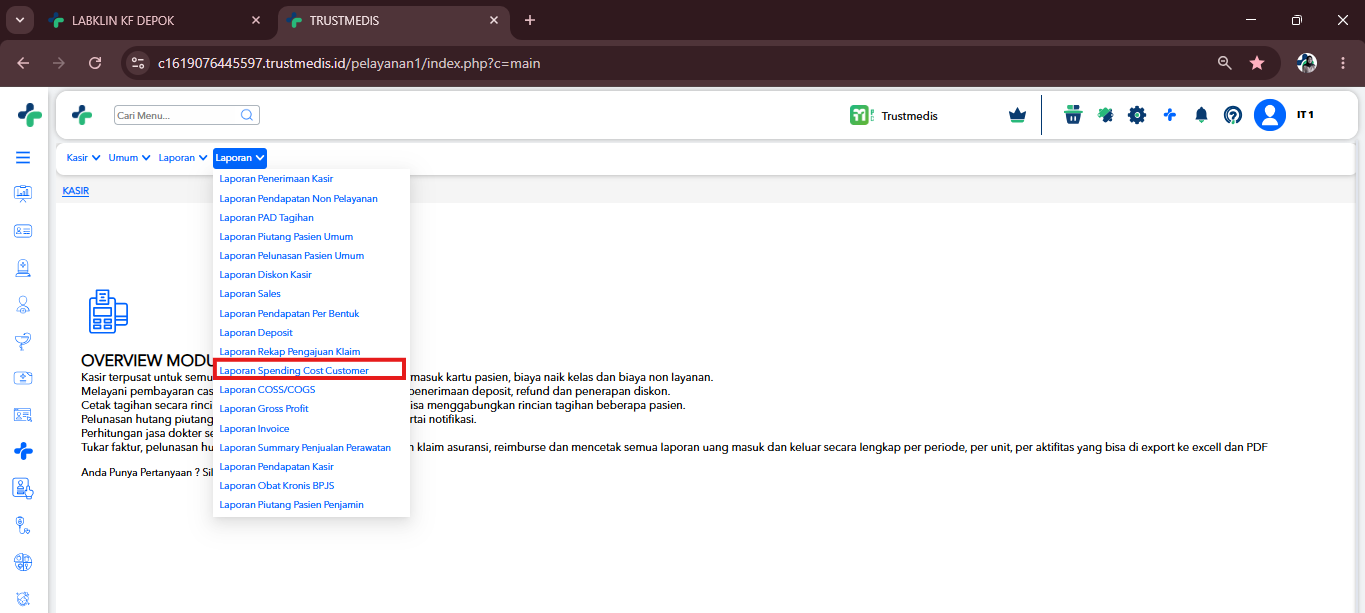
Task: Click the magnifier in Cari Menu box
Action: click(247, 115)
